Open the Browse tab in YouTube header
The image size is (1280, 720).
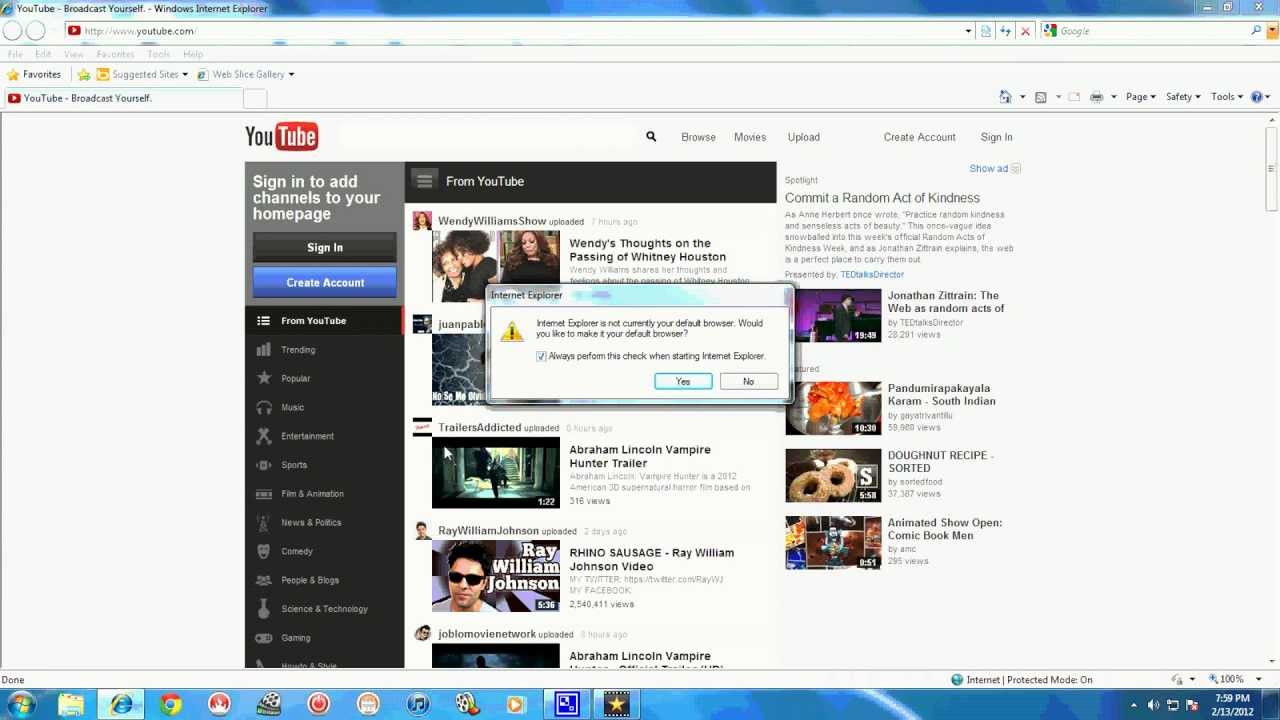(x=698, y=137)
